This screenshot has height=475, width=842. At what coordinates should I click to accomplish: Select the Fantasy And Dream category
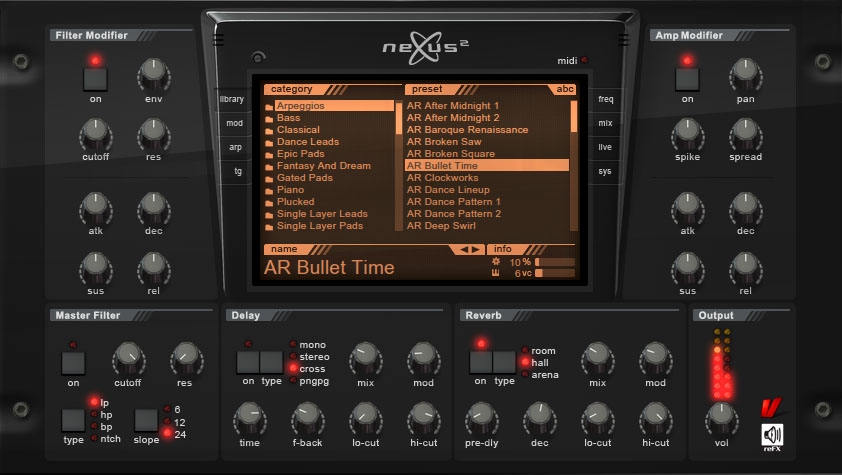click(323, 166)
